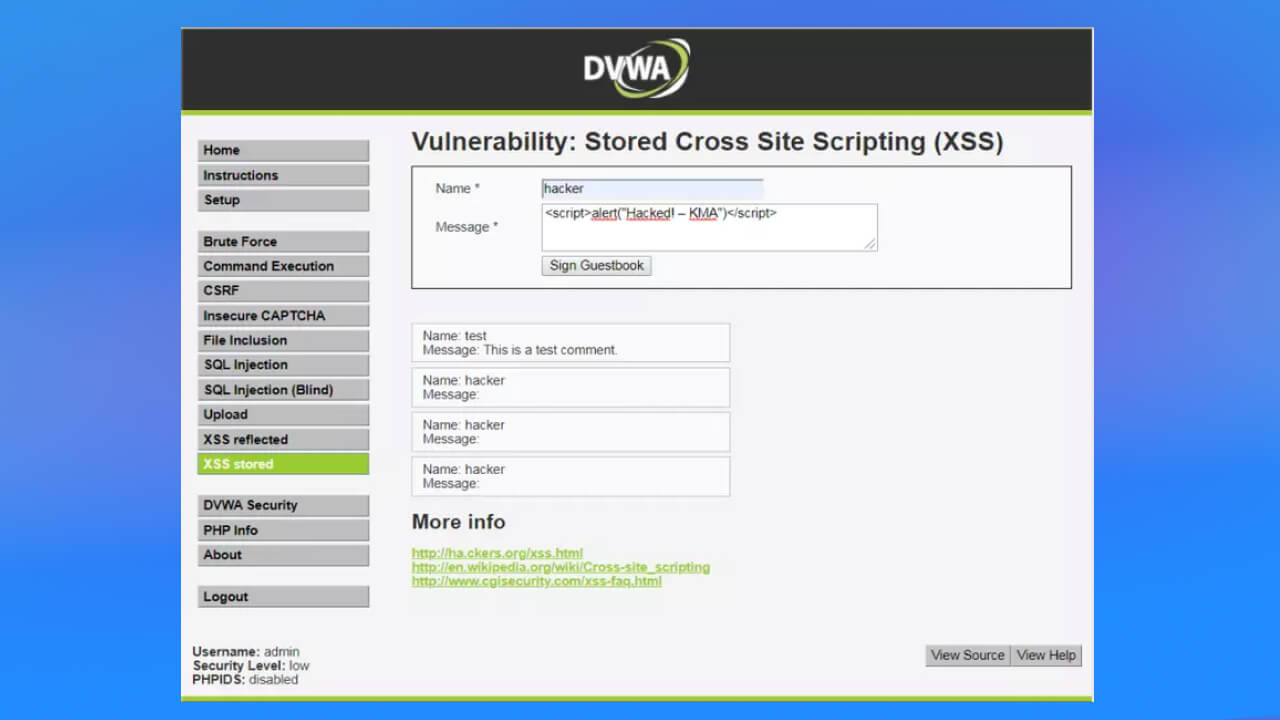Viewport: 1280px width, 720px height.
Task: Open the Wikipedia Cross-site_scripting link
Action: 561,567
